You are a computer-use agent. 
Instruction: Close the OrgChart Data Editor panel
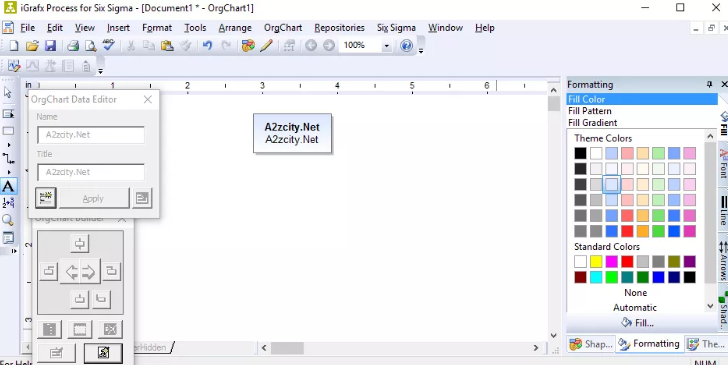(x=148, y=99)
